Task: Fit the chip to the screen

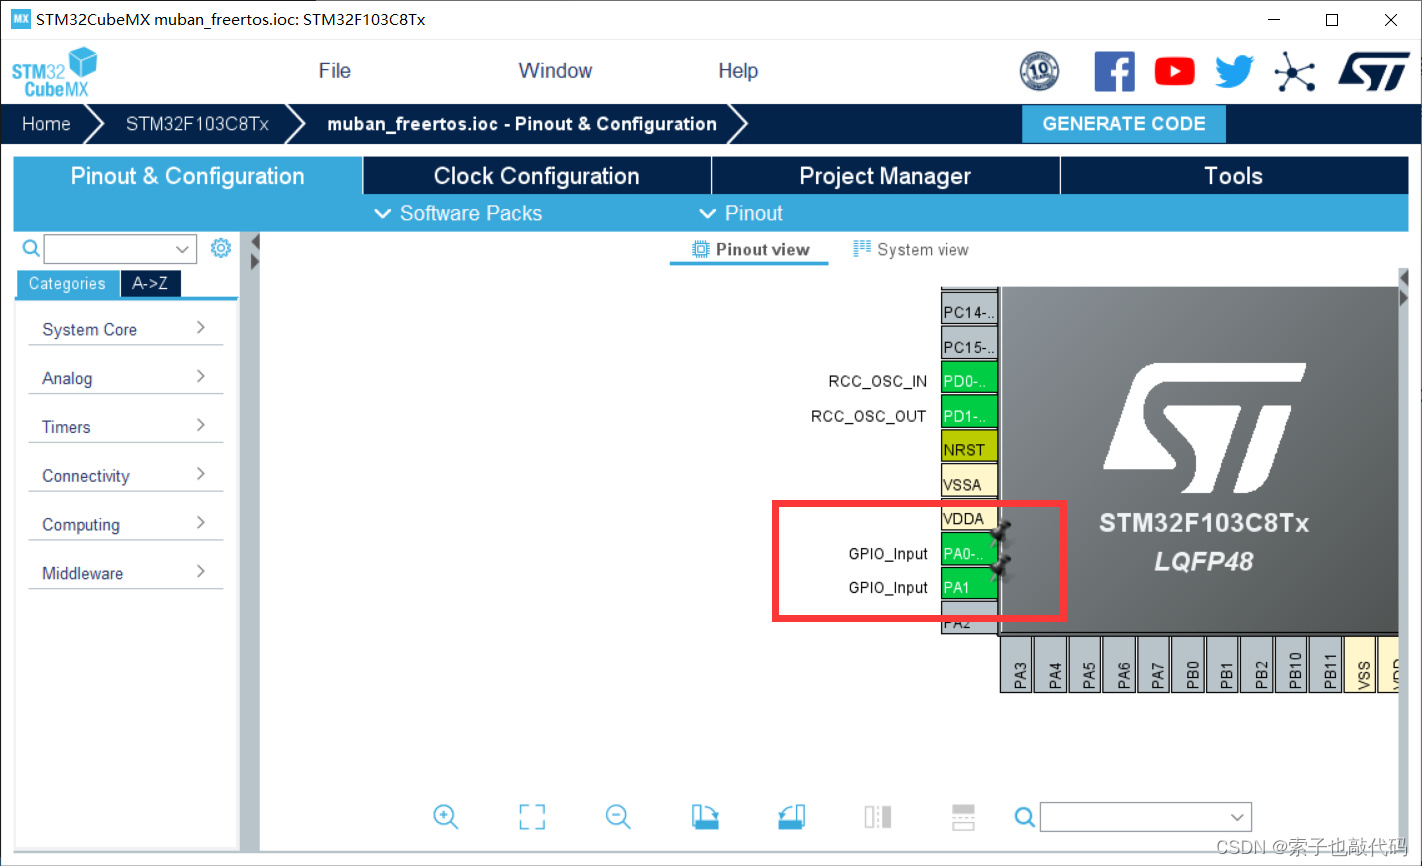Action: 532,817
